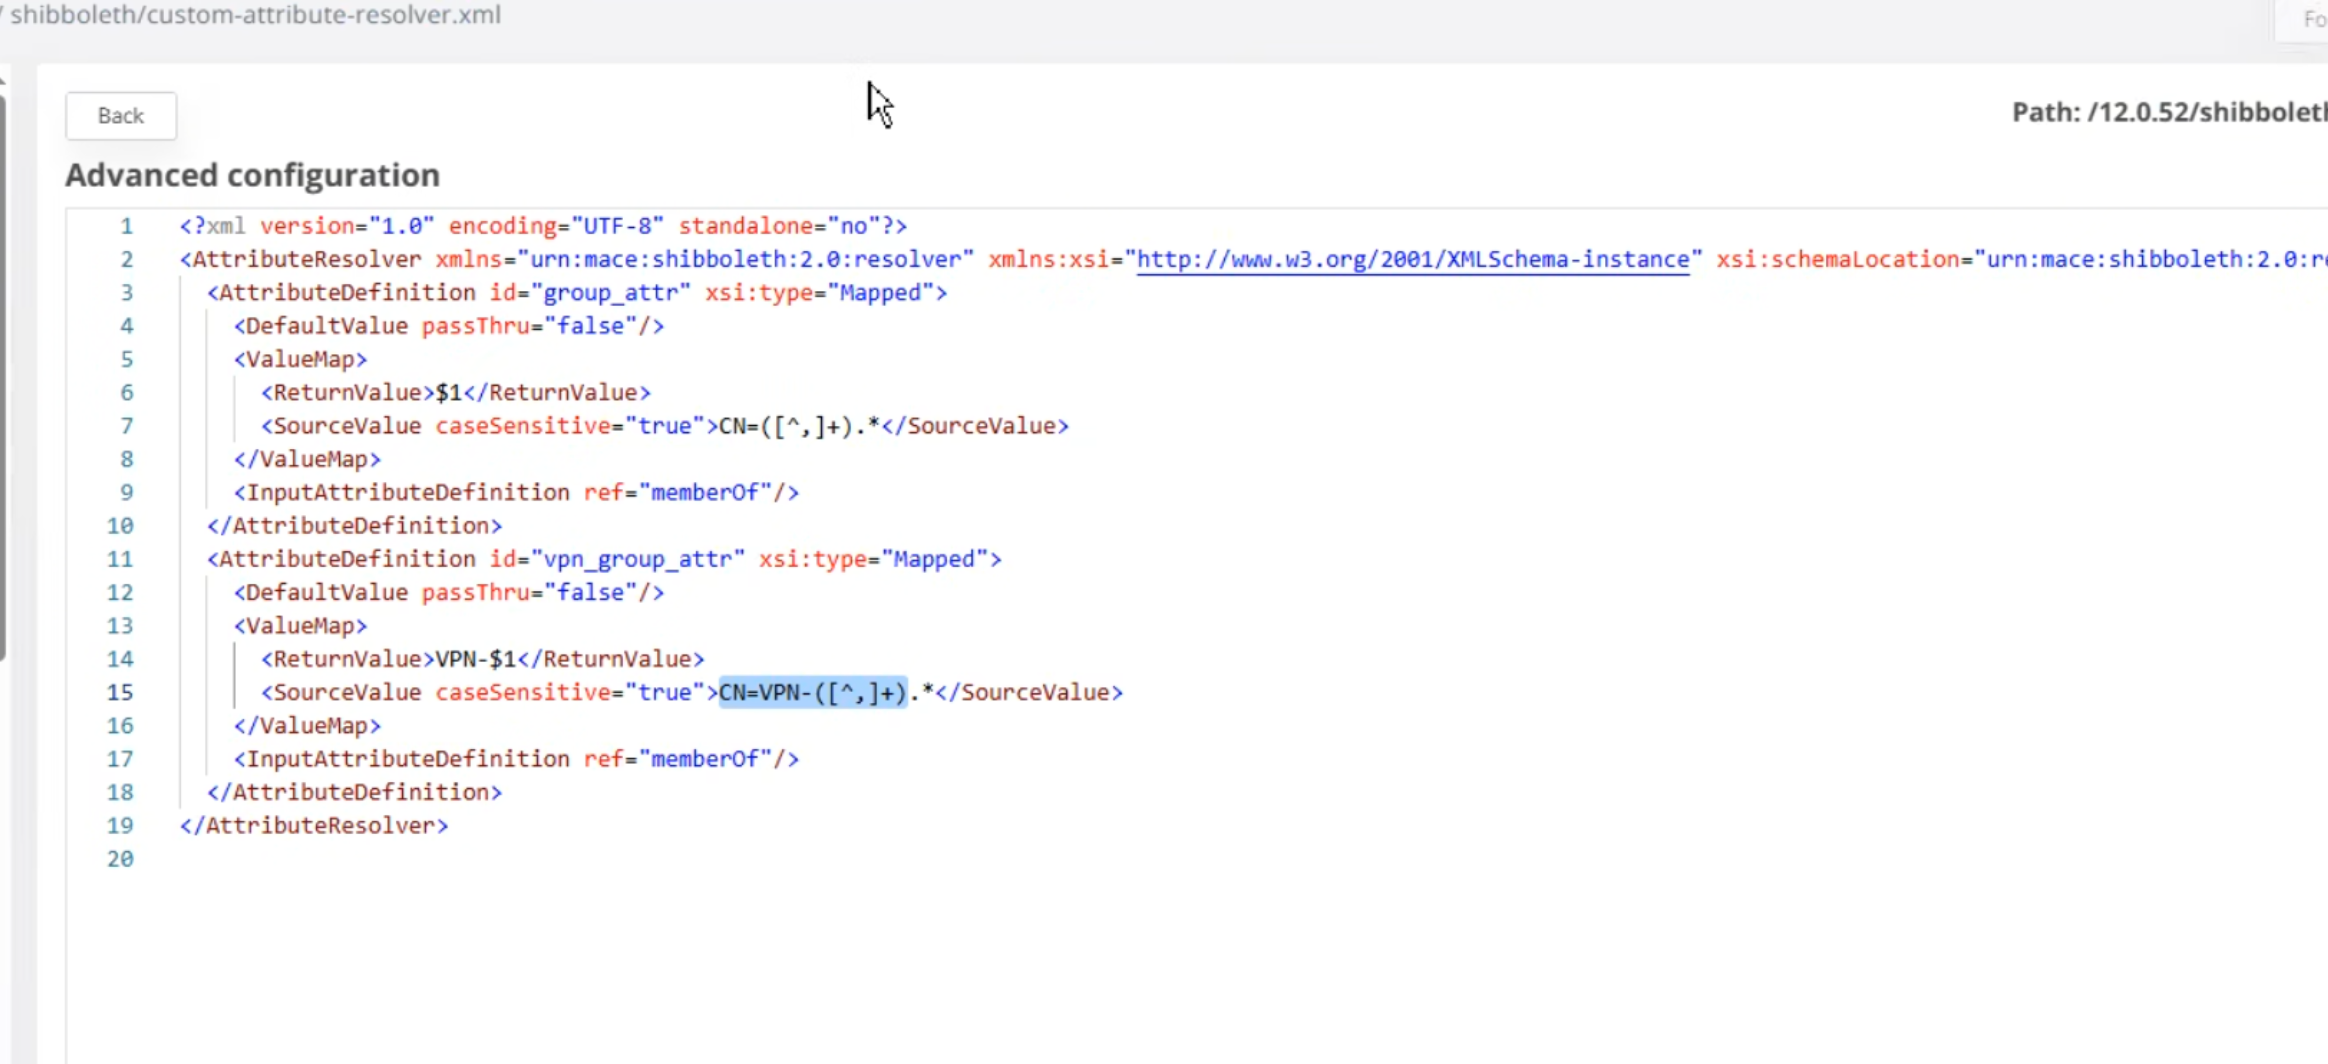The image size is (2328, 1064).
Task: Click standalone="no" in the XML declaration
Action: tap(779, 226)
